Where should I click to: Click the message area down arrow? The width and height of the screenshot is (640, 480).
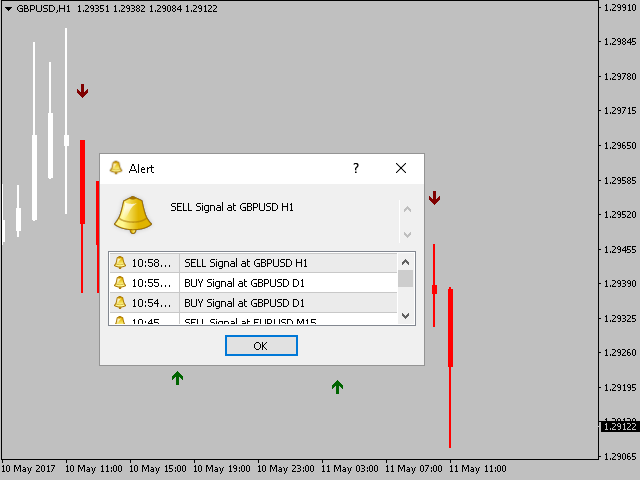click(x=407, y=234)
